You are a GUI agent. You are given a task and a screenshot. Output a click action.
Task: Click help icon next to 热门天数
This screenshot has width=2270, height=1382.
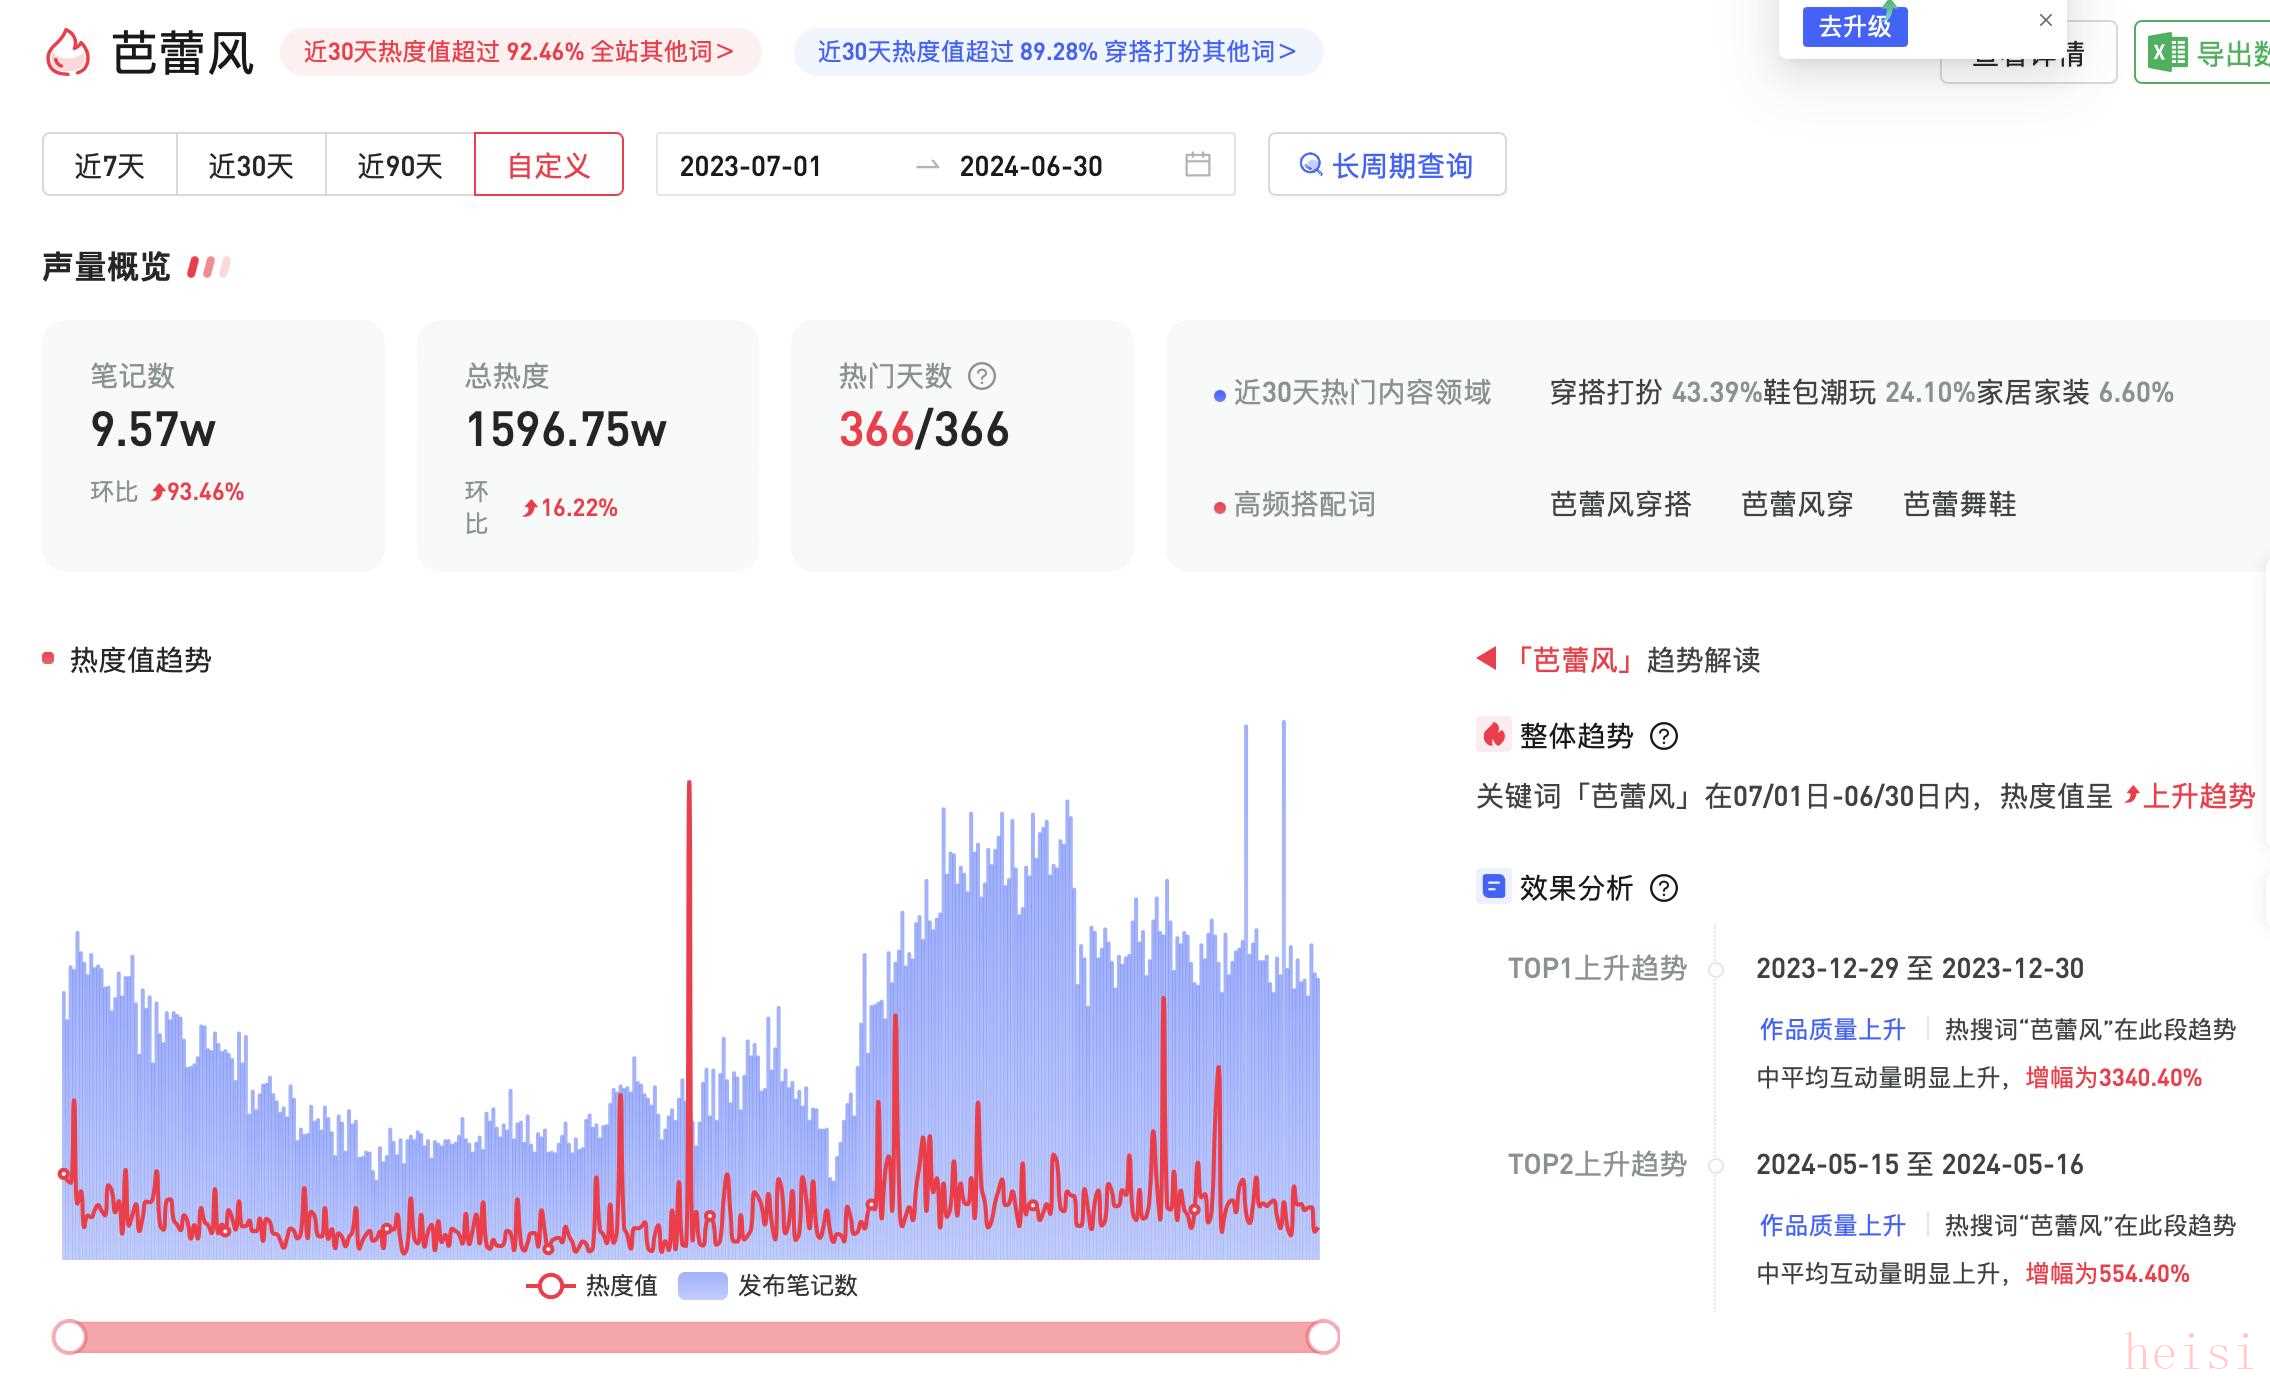tap(982, 376)
